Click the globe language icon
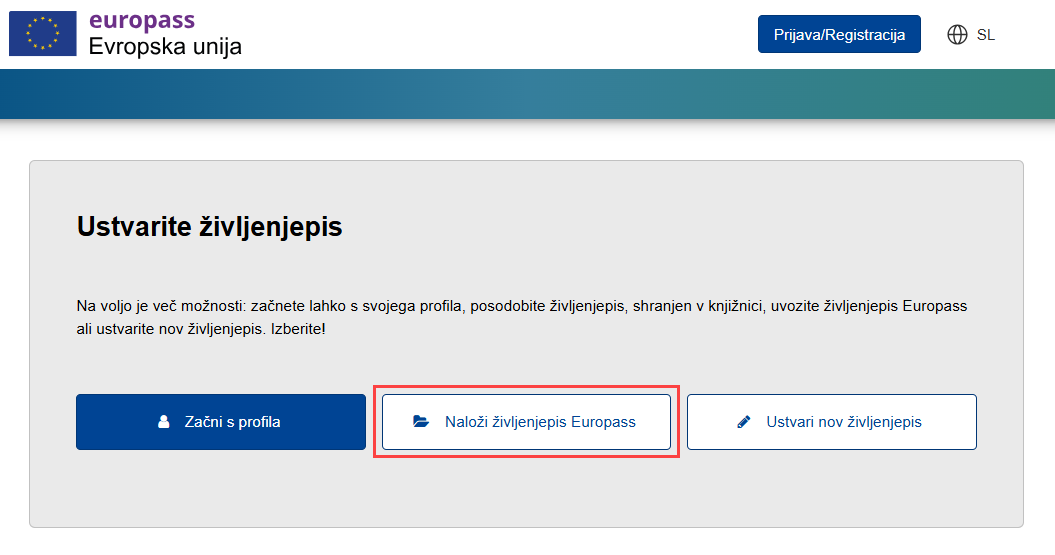Screen dimensions: 1055x555 point(957,35)
